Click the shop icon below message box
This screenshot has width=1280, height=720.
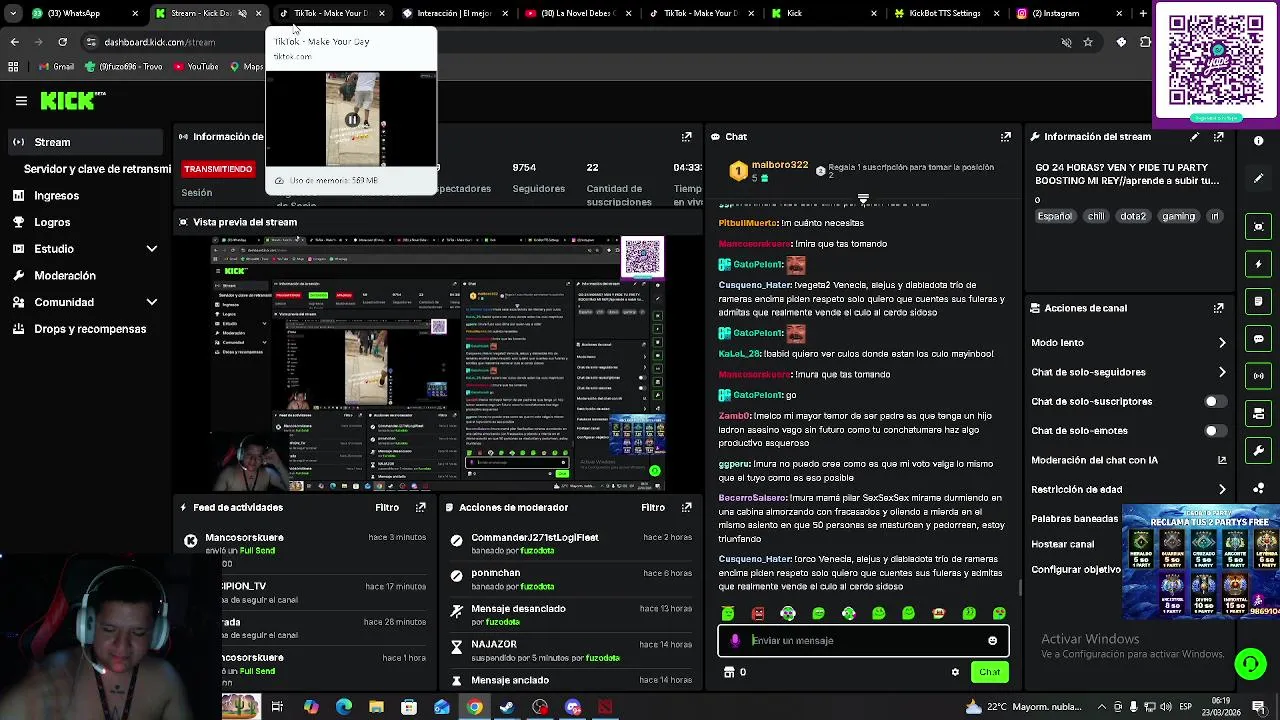click(730, 672)
